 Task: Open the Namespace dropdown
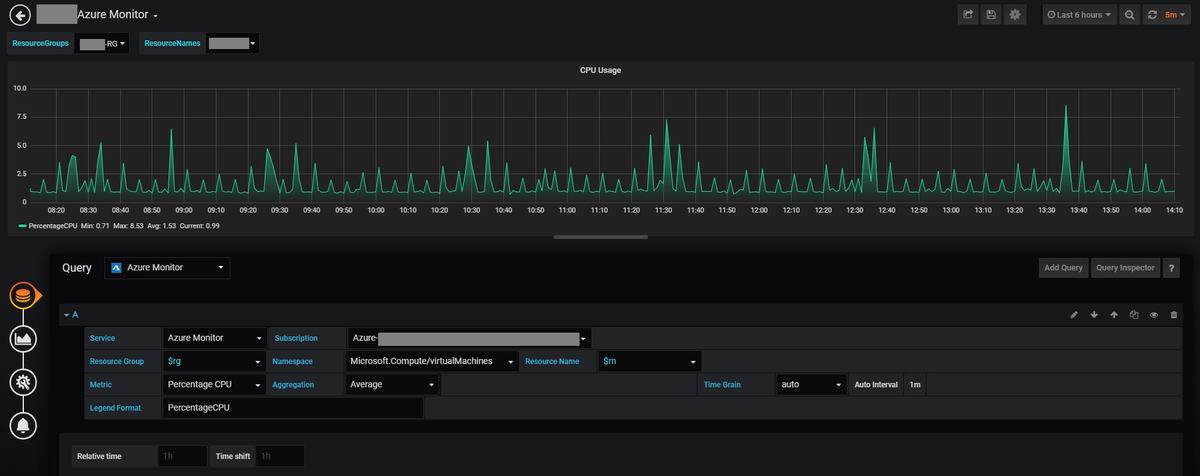(432, 360)
